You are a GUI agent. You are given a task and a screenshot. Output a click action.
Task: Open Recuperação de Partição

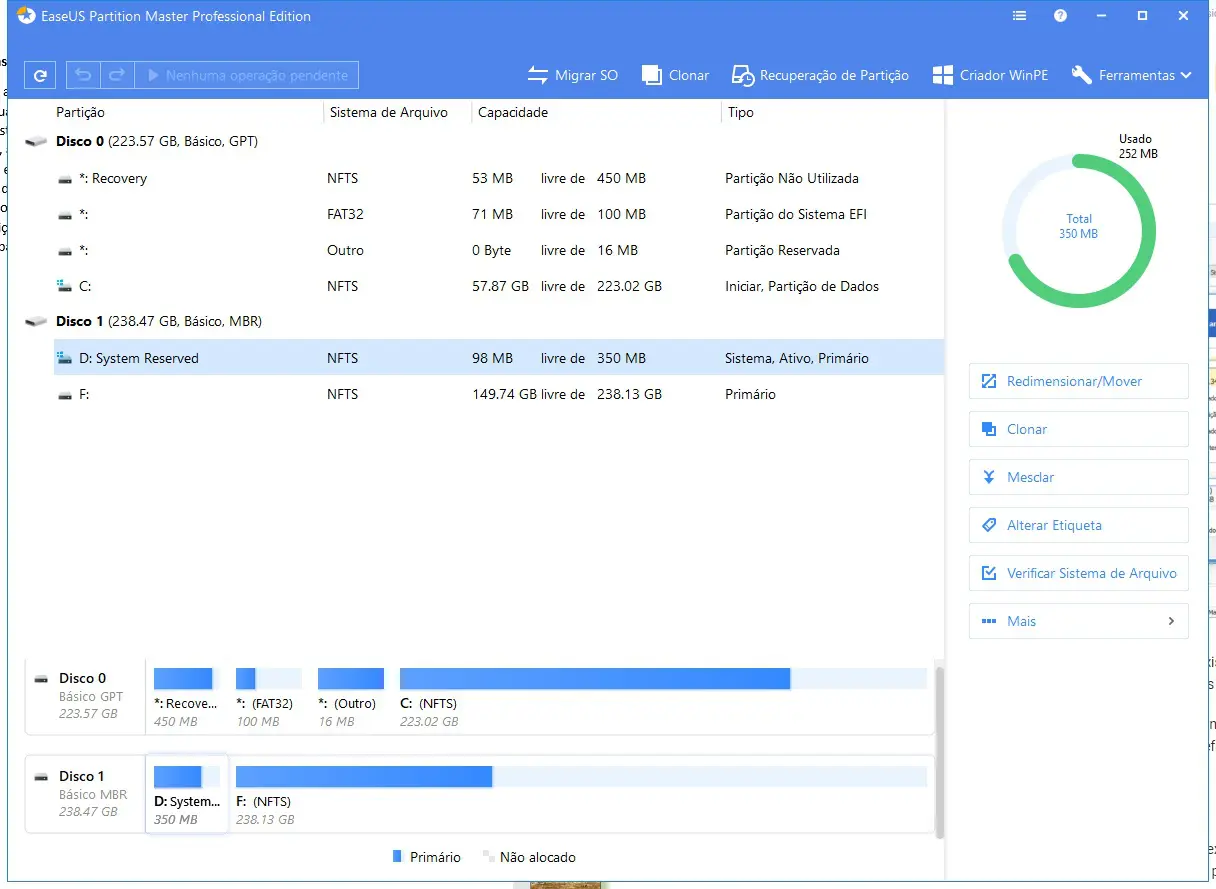pyautogui.click(x=820, y=75)
